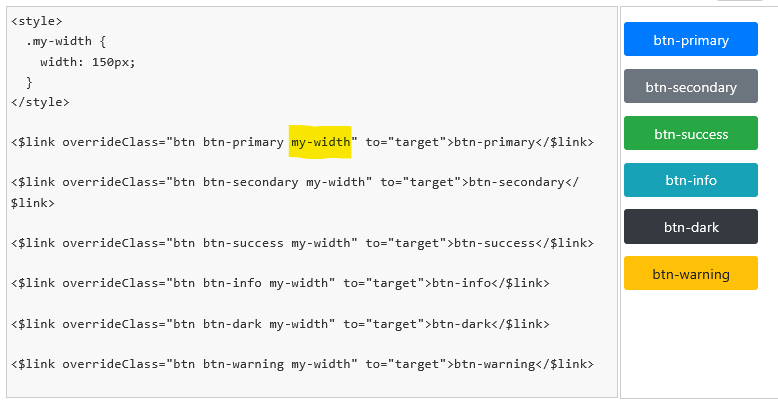This screenshot has width=778, height=400.
Task: Click the '.my-width {' selector line
Action: point(66,42)
